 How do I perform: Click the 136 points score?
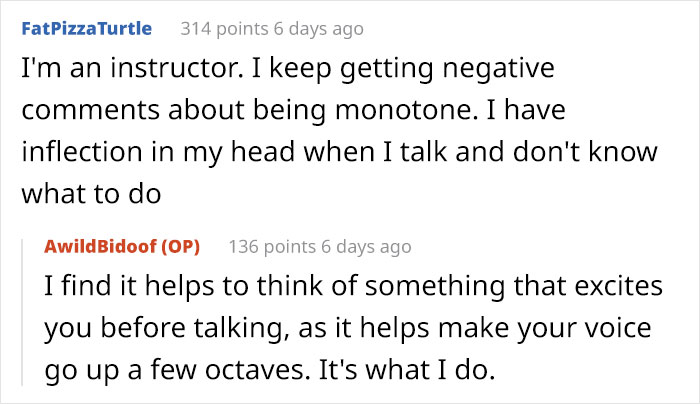coord(272,246)
